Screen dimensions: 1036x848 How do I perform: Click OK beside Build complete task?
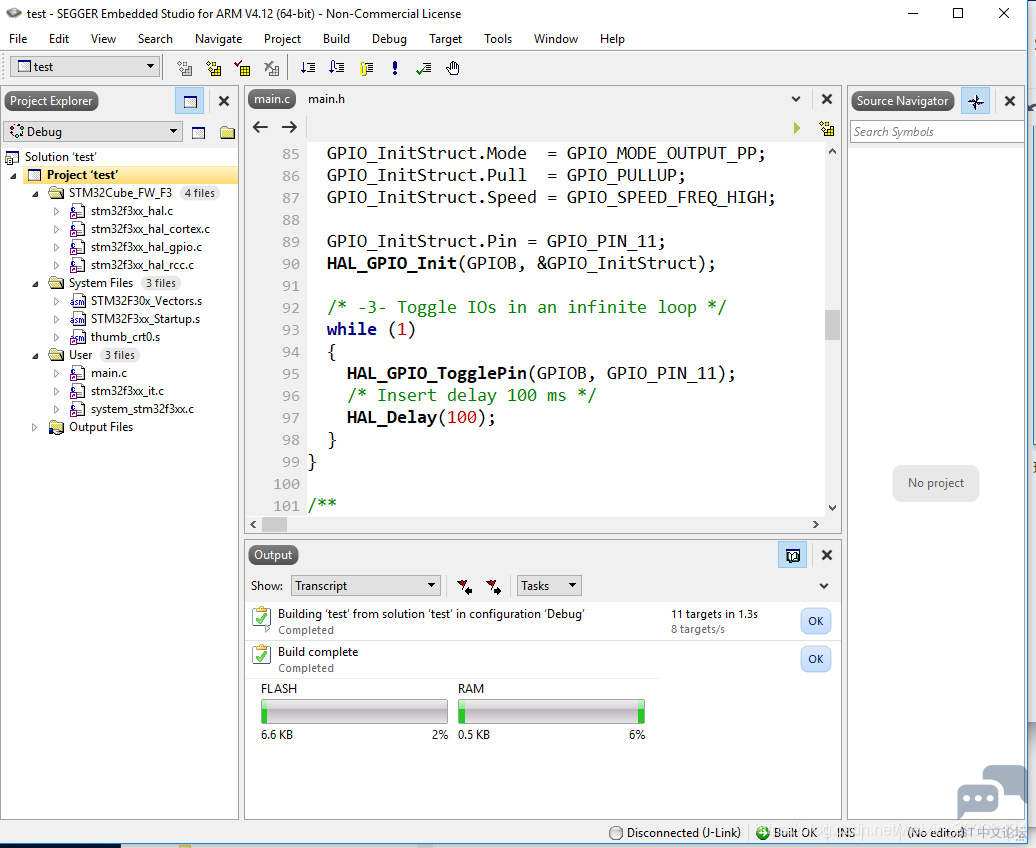pos(815,659)
